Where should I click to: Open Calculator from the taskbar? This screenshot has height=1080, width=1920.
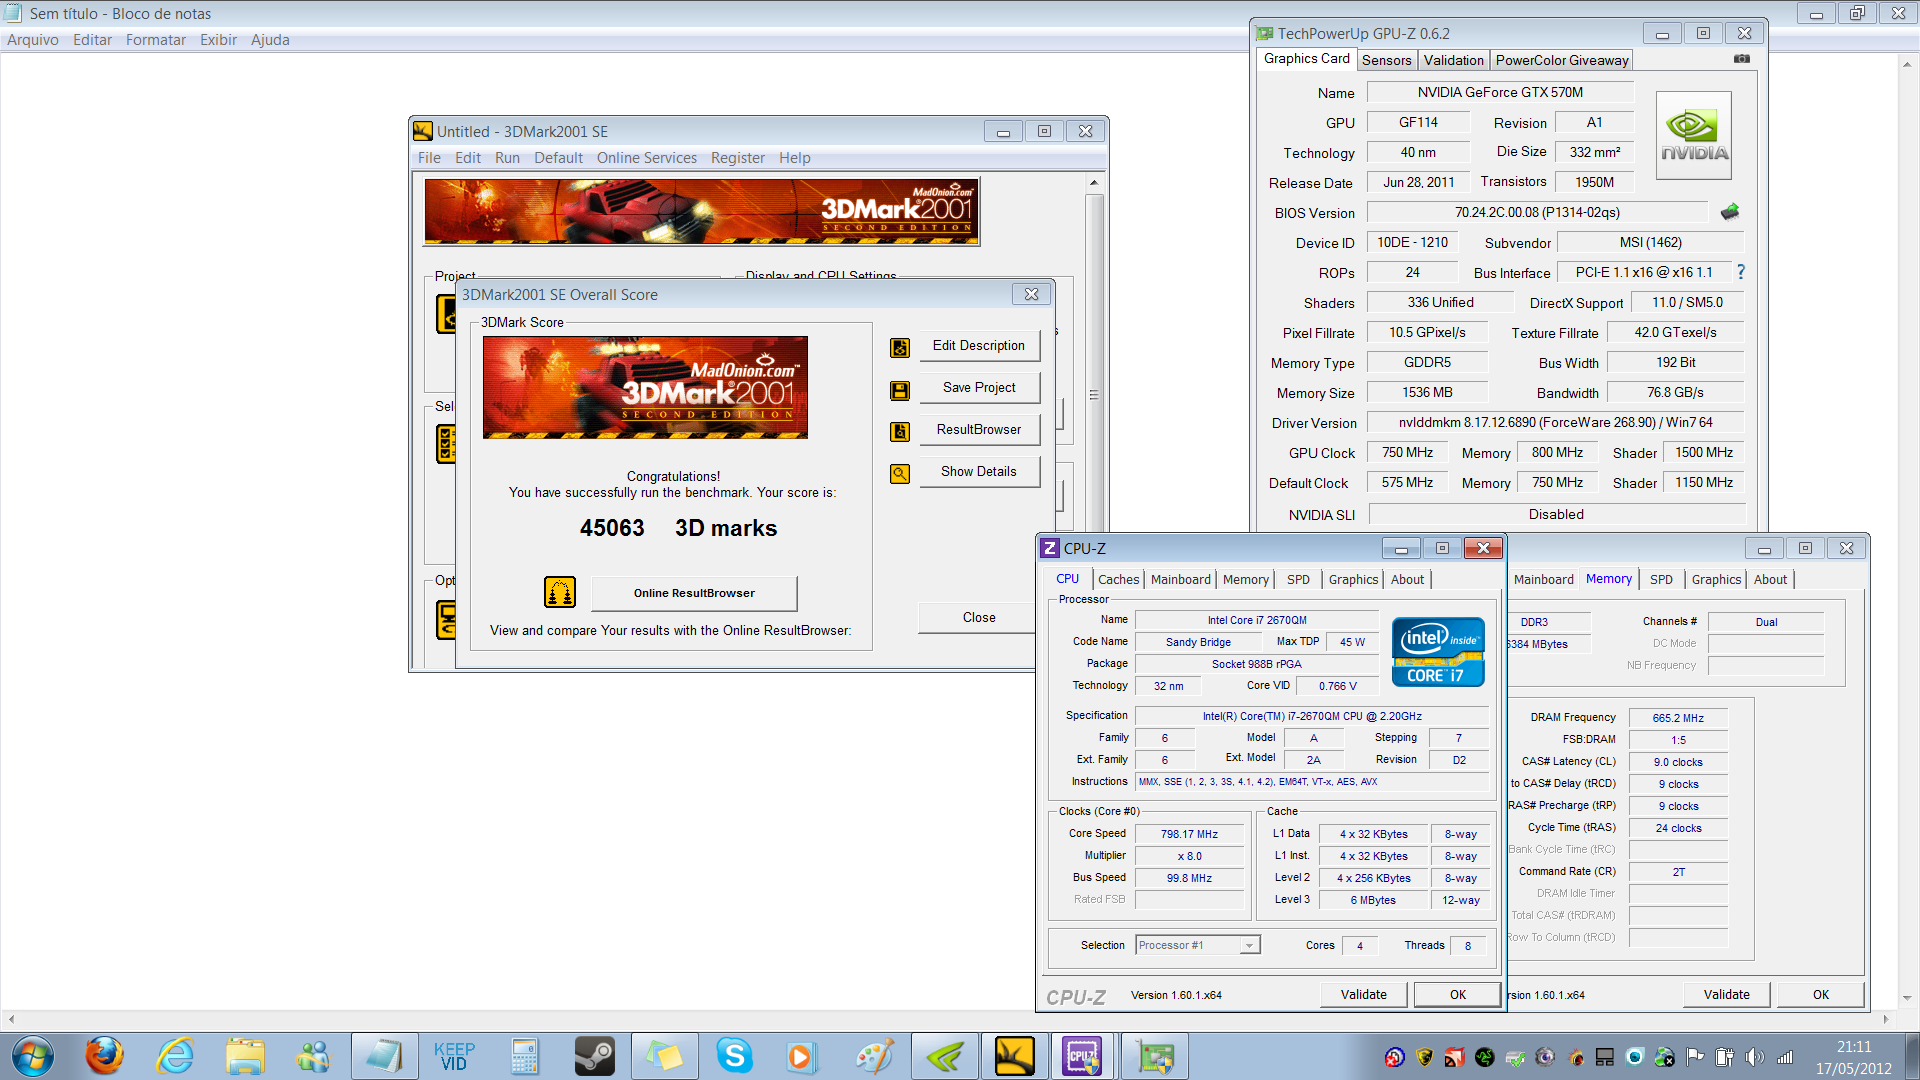(524, 1056)
